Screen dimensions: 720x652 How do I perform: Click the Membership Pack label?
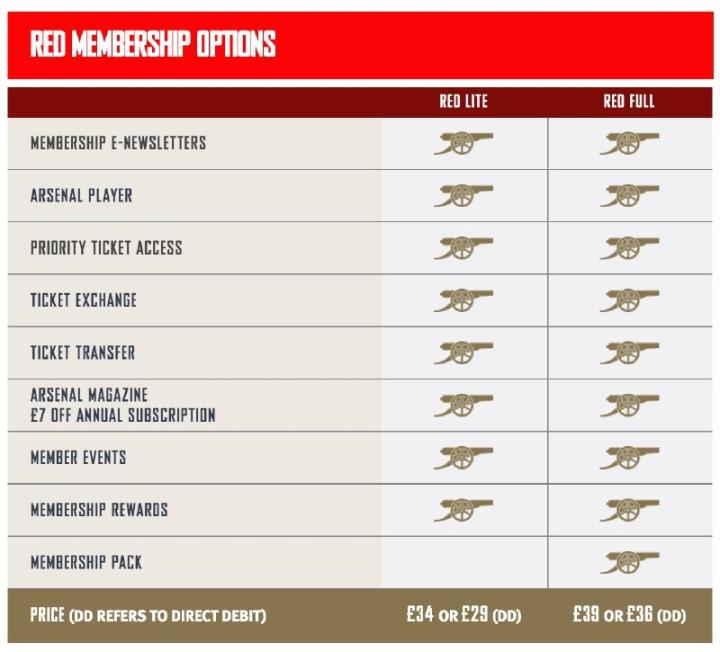pyautogui.click(x=86, y=562)
